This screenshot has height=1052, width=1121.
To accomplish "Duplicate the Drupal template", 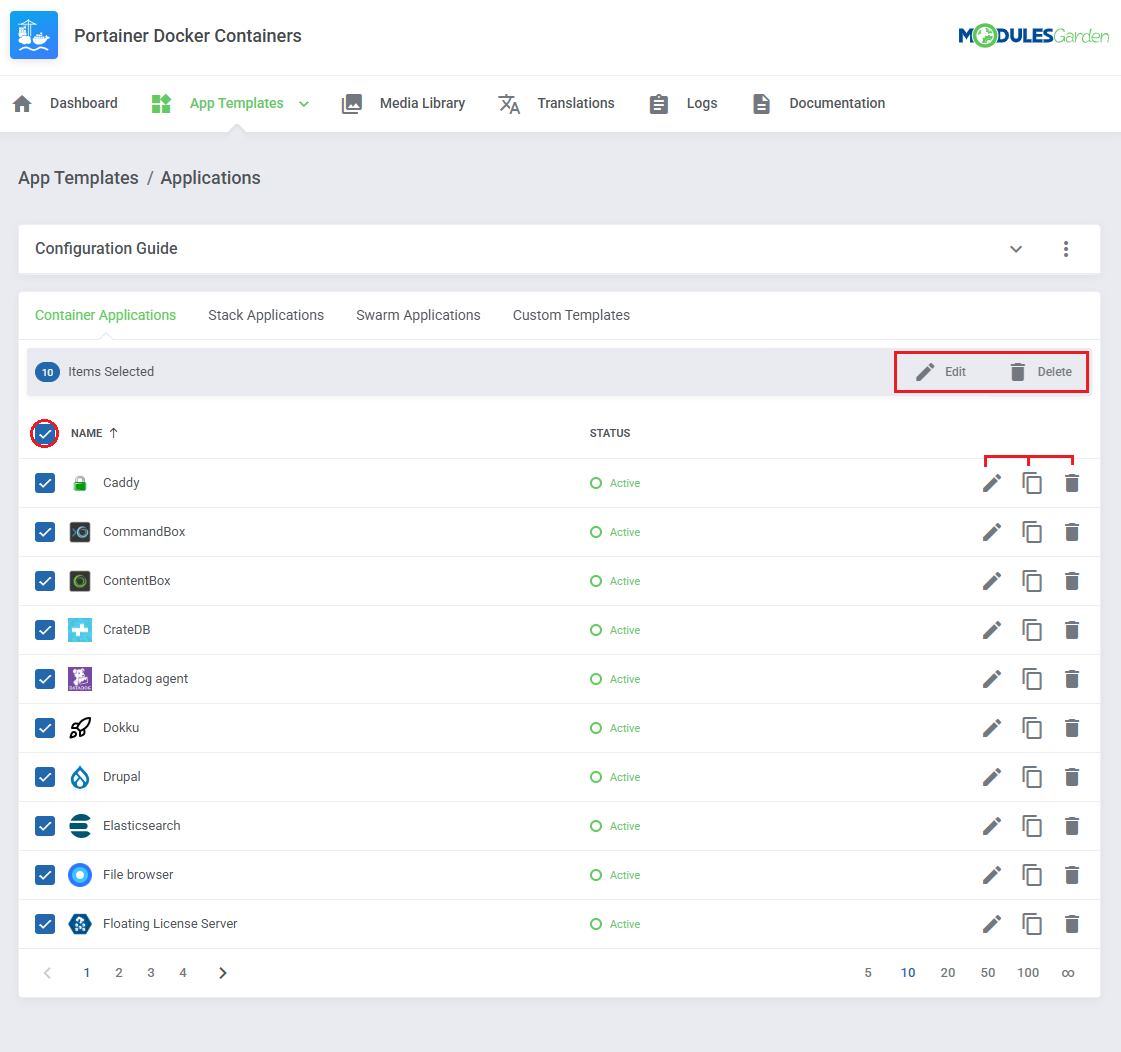I will click(1032, 777).
